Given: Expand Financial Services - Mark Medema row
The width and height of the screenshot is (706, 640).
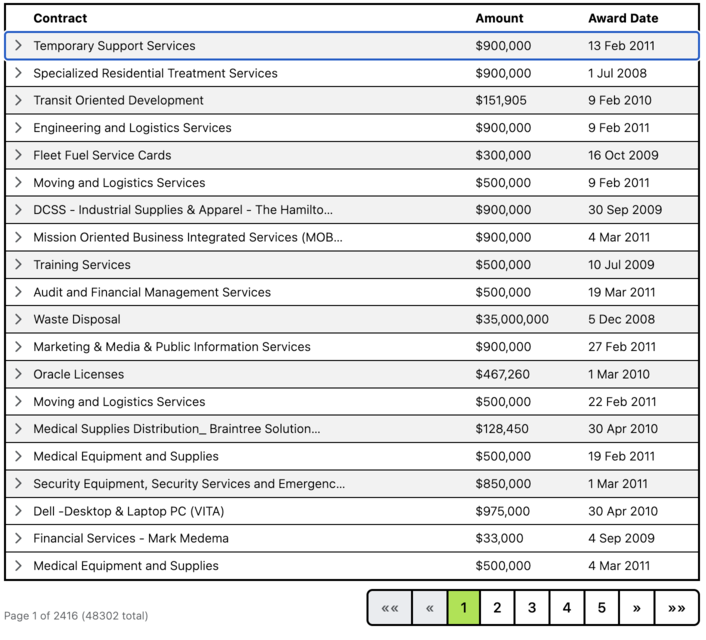Looking at the screenshot, I should 18,538.
